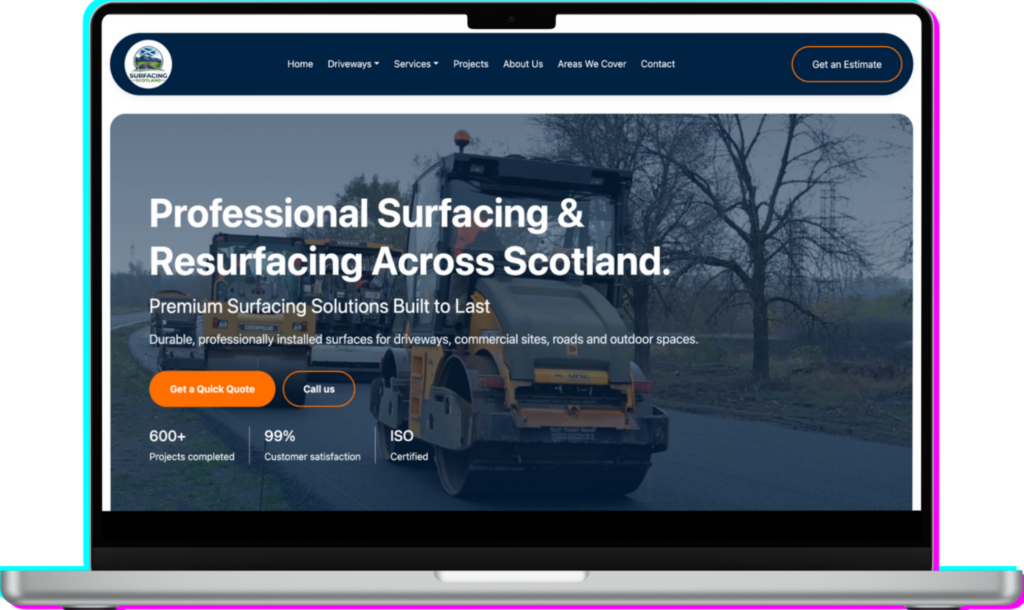1024x610 pixels.
Task: Open the Contact page
Action: click(x=658, y=64)
